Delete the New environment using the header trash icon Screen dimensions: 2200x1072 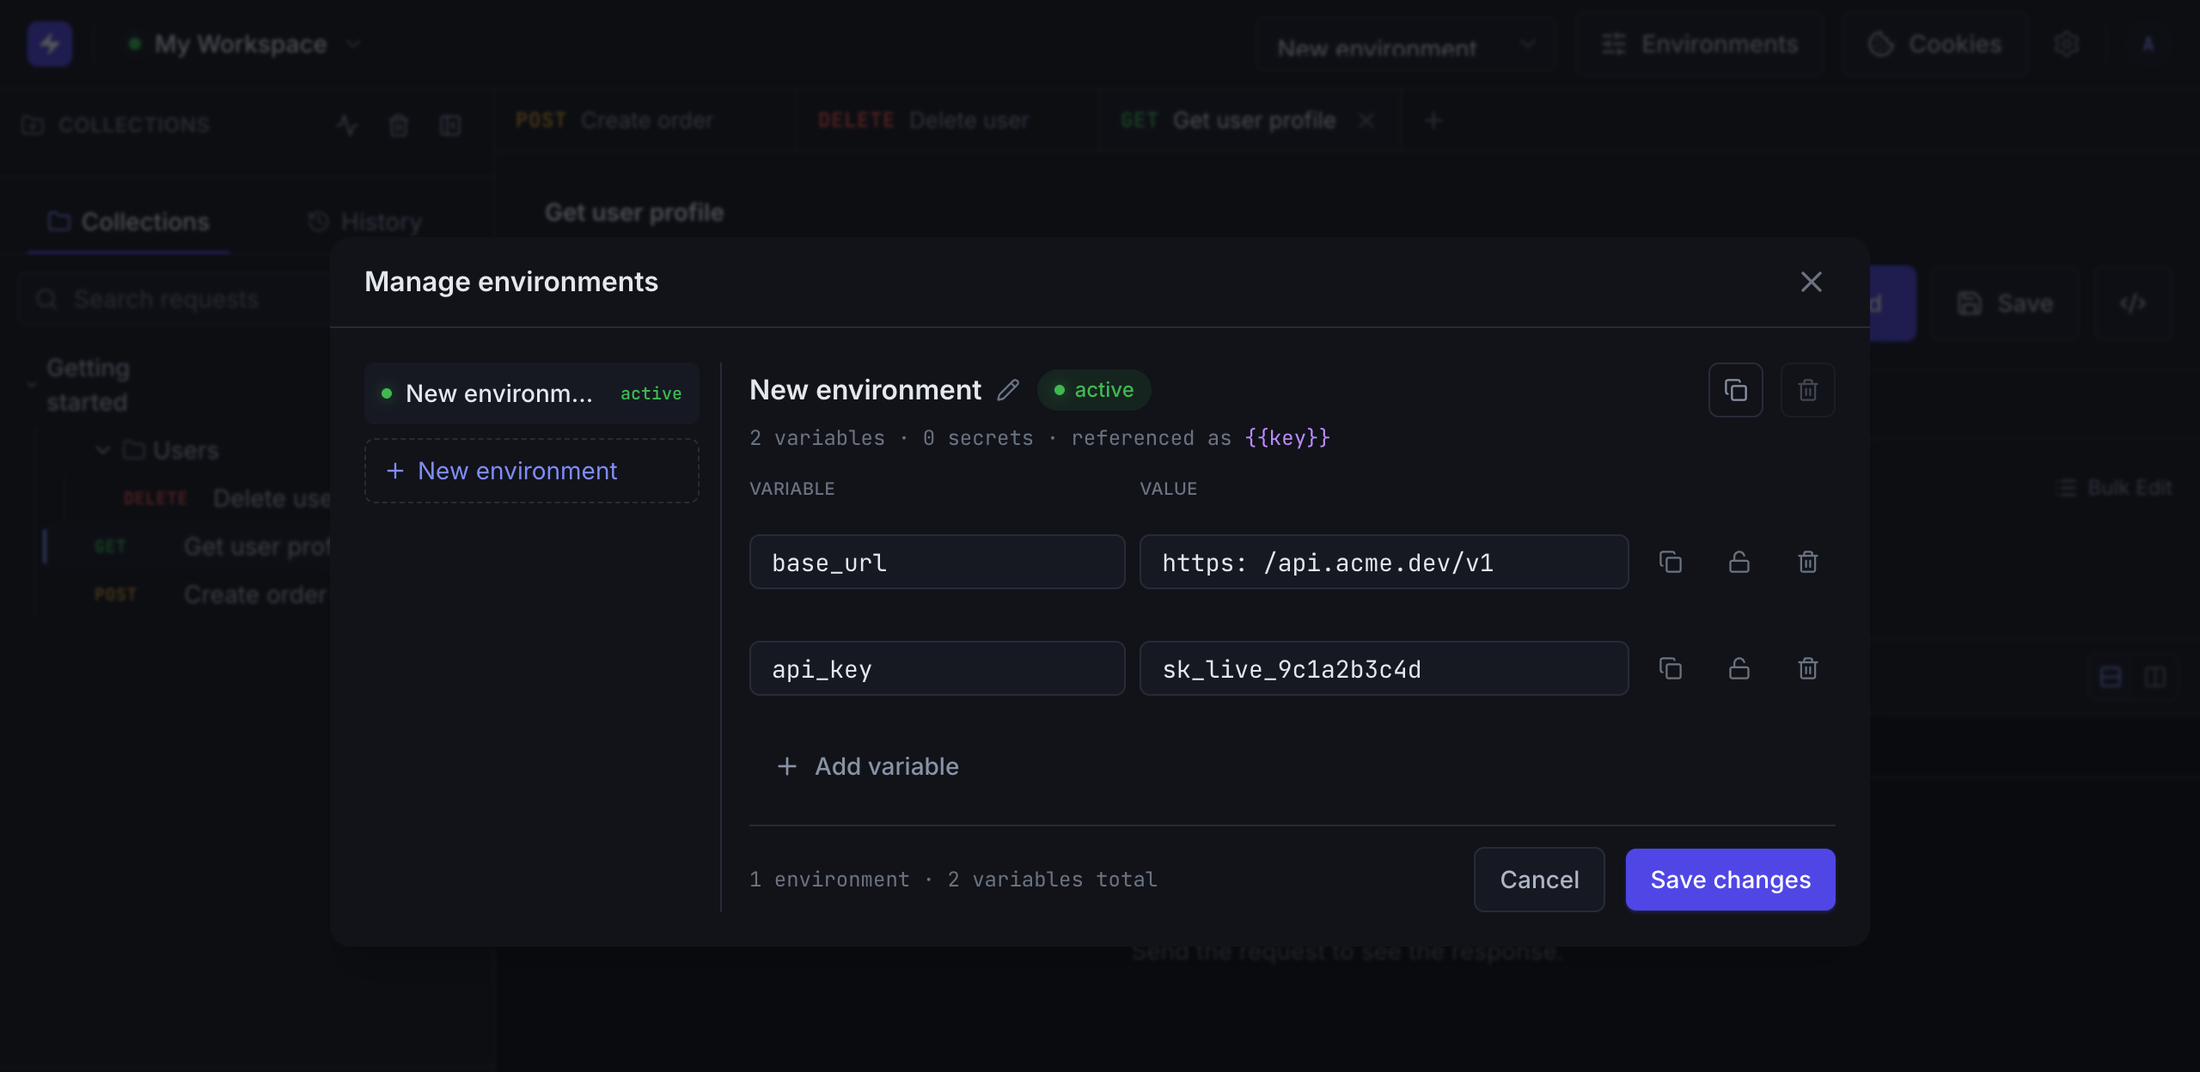(1808, 390)
